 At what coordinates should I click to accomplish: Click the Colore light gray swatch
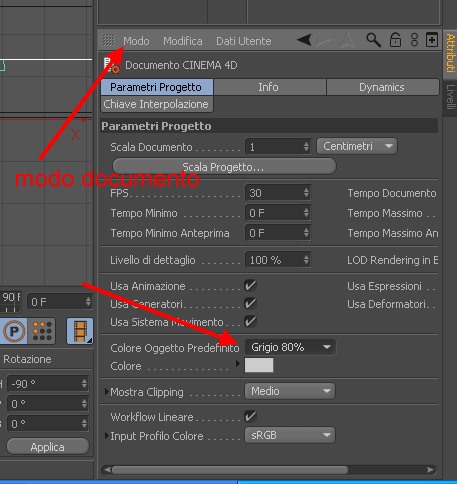tap(259, 365)
